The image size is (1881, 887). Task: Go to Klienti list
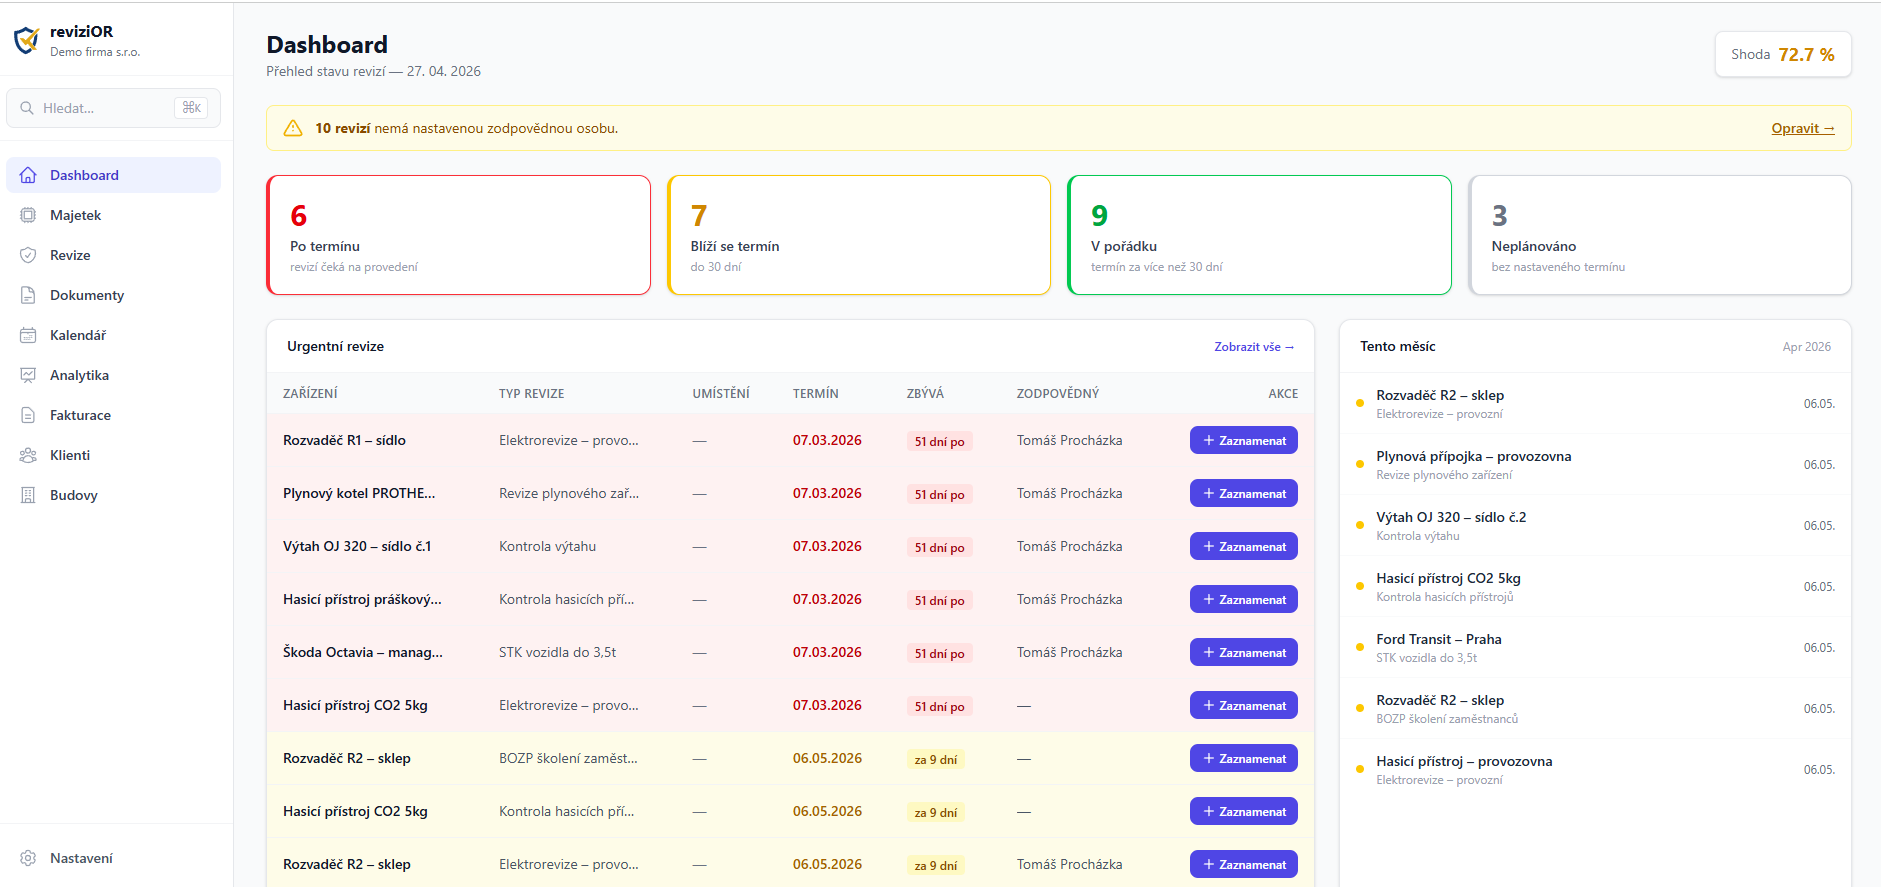click(x=113, y=455)
